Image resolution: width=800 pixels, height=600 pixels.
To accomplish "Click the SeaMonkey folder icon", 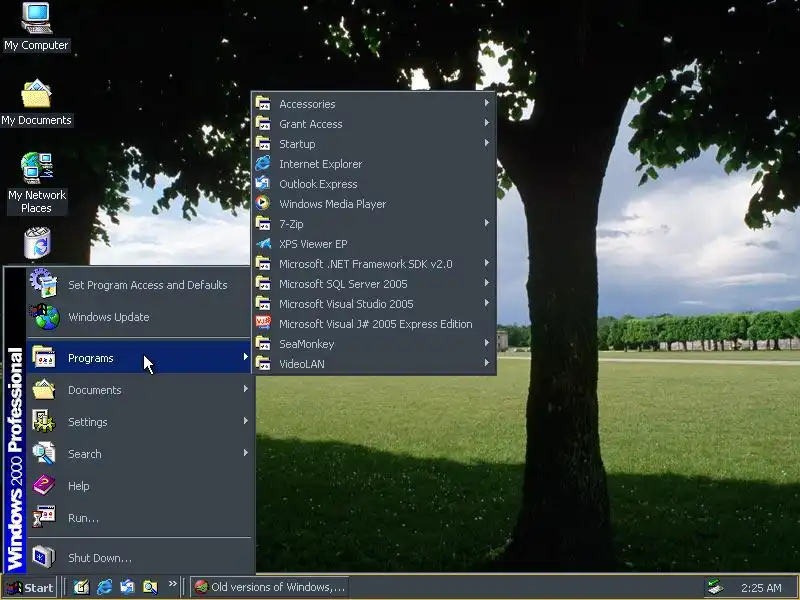I will point(263,343).
